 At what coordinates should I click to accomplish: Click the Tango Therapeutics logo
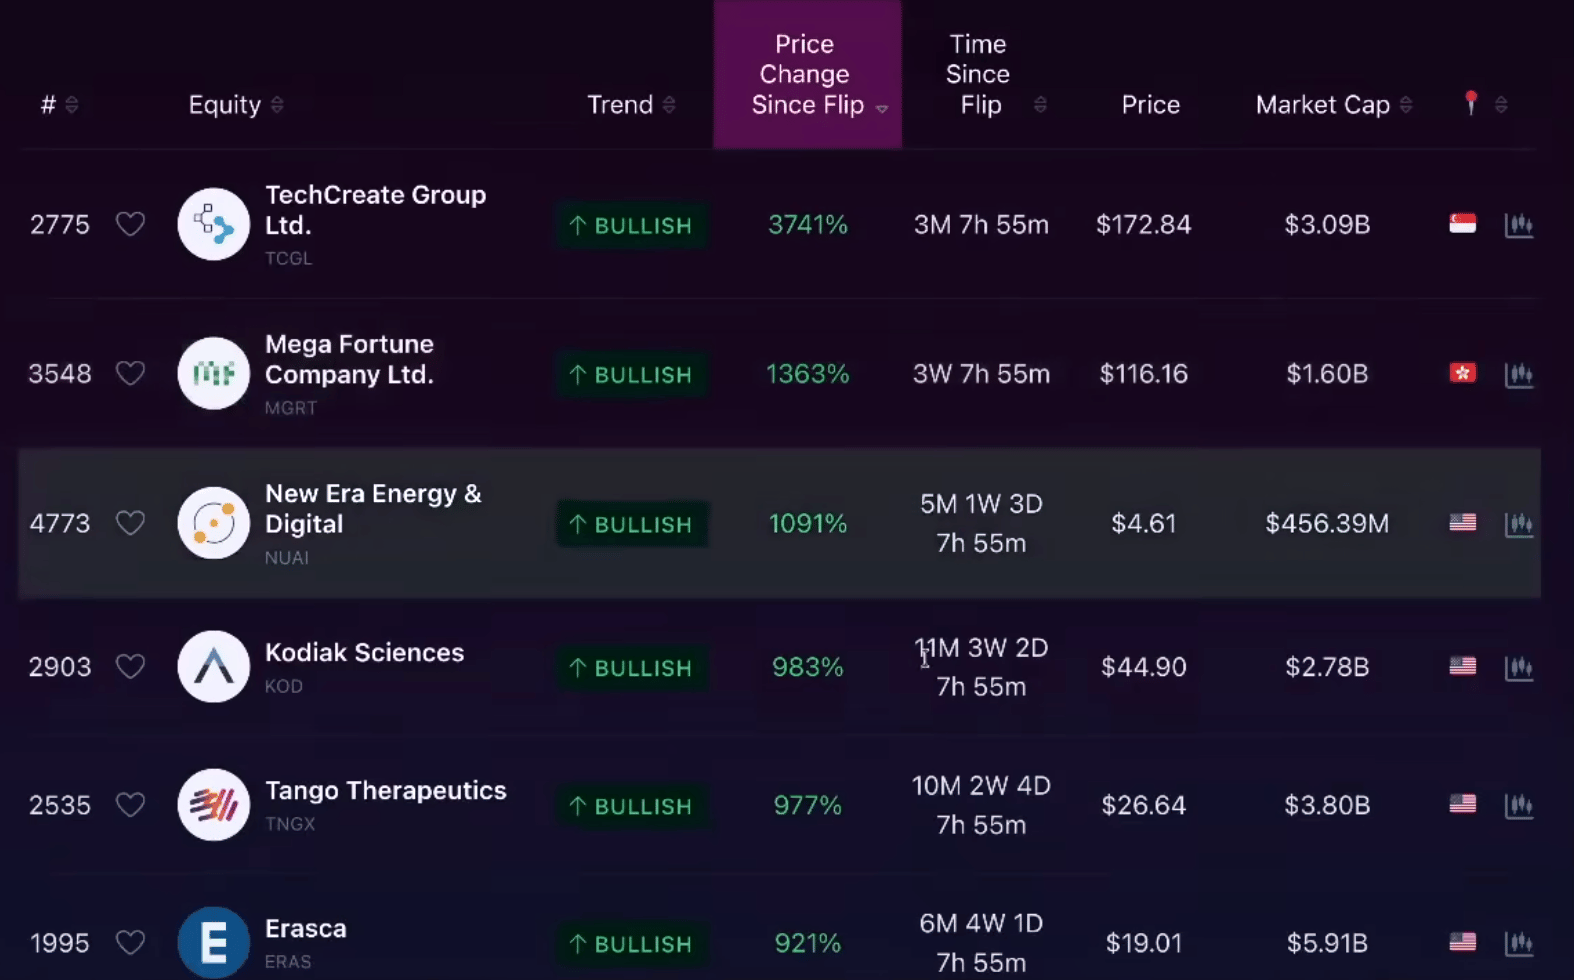[213, 805]
